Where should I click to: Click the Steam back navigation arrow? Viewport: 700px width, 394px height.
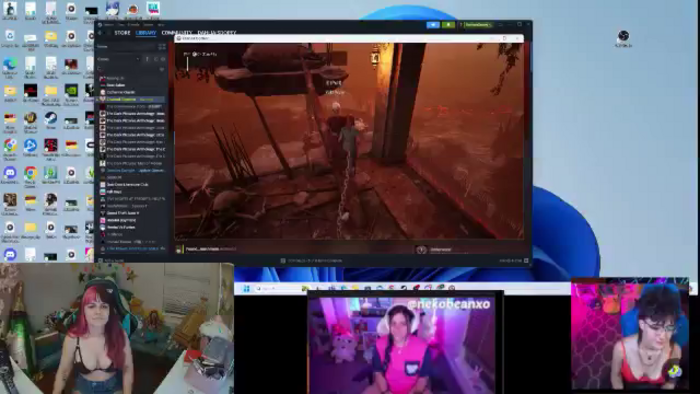tap(100, 33)
